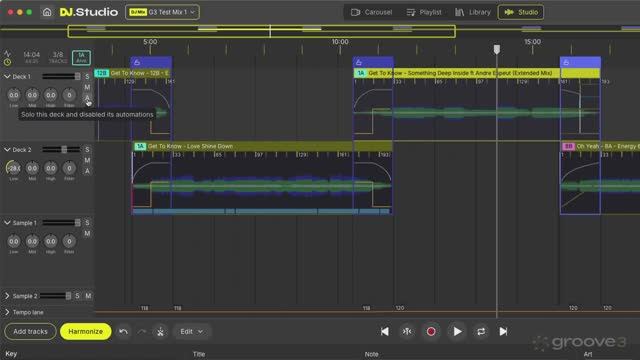This screenshot has height=360, width=640.
Task: Click the Deck 2 Low knob
Action: pos(13,168)
